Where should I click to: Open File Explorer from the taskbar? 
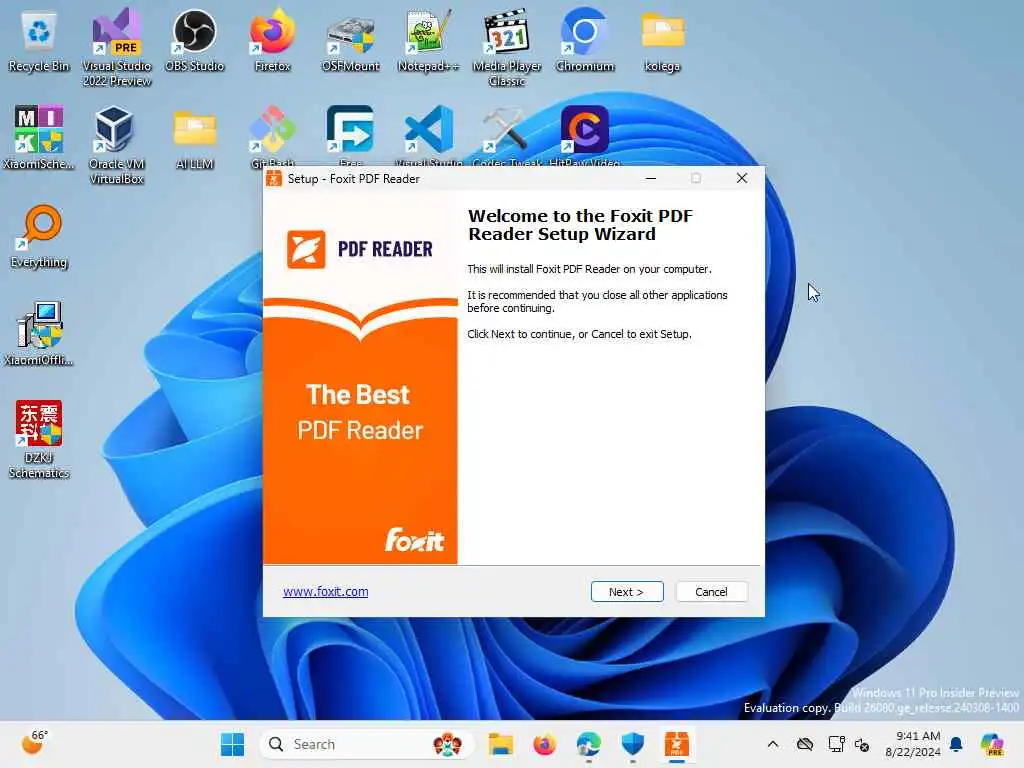[x=500, y=744]
